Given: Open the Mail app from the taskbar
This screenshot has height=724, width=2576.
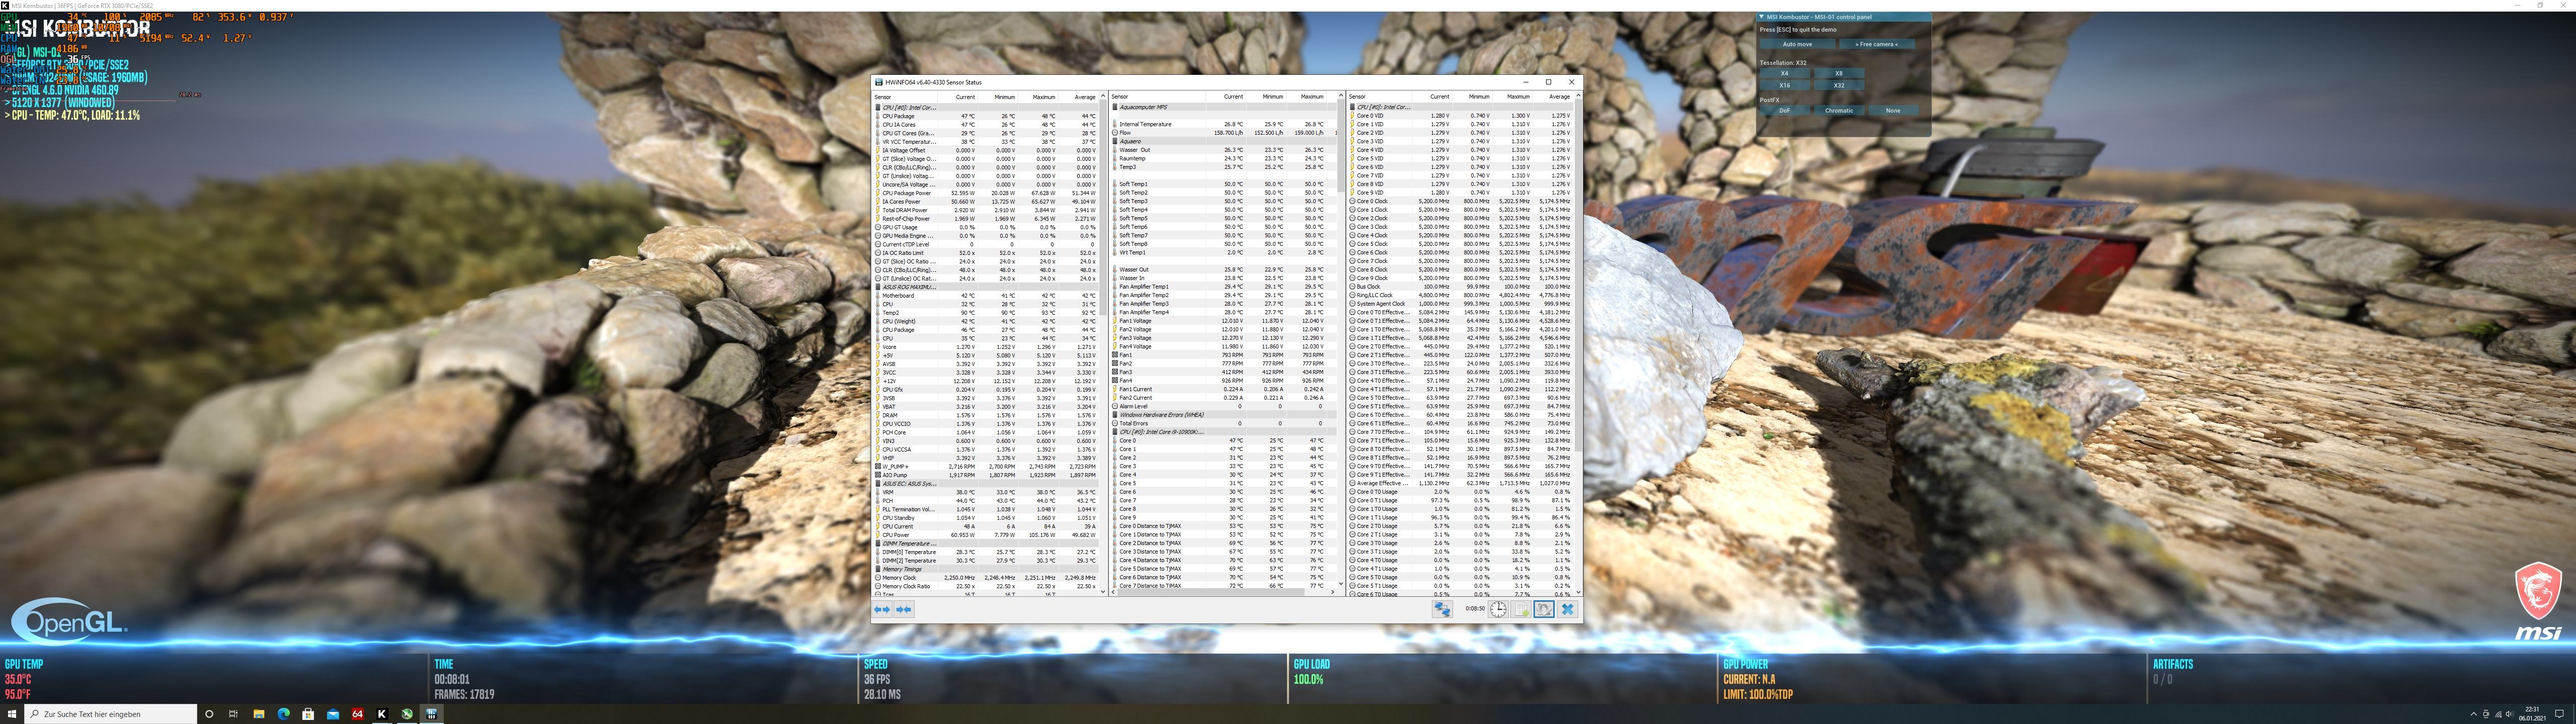Looking at the screenshot, I should point(332,714).
